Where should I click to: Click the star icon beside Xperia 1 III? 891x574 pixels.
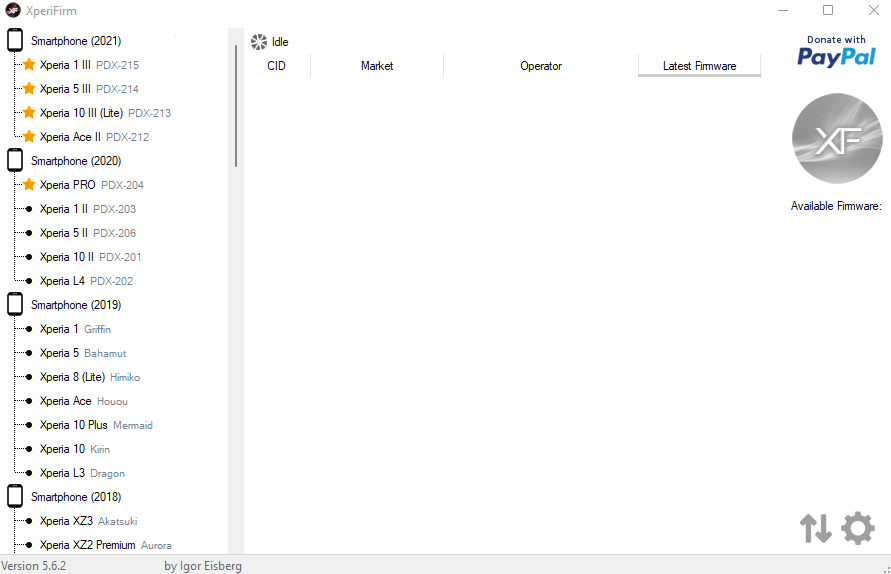[x=29, y=64]
